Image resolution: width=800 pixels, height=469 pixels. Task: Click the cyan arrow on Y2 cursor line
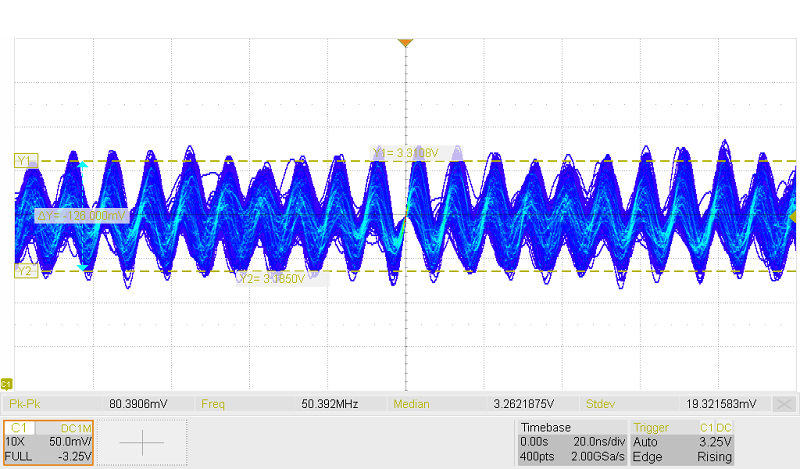[82, 267]
